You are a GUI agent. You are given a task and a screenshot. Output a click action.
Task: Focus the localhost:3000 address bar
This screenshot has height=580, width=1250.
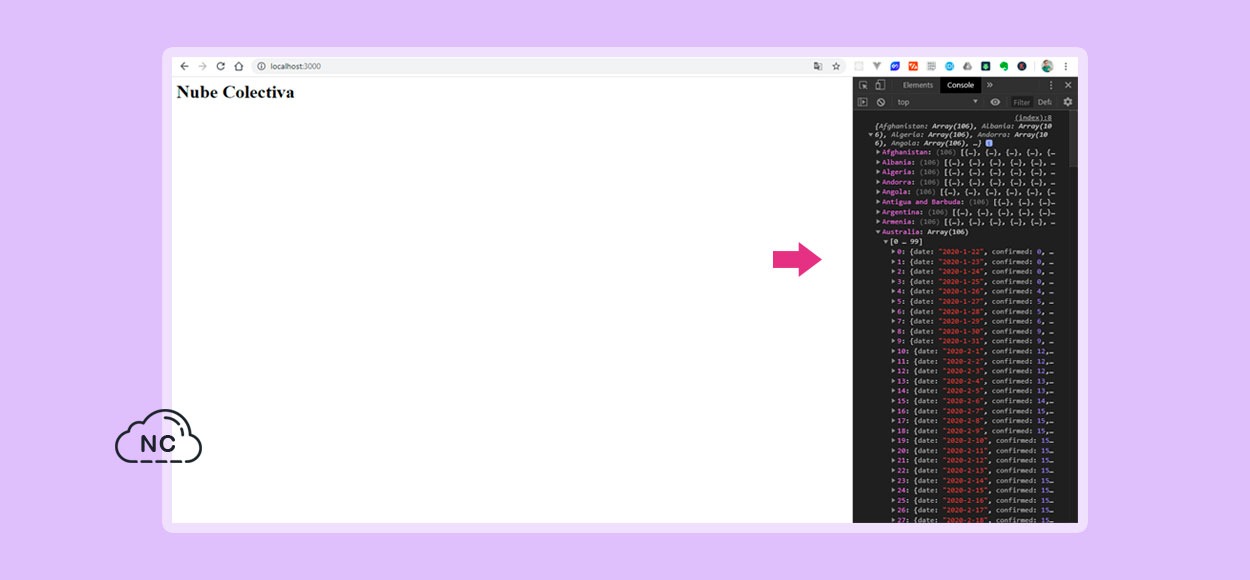tap(548, 66)
